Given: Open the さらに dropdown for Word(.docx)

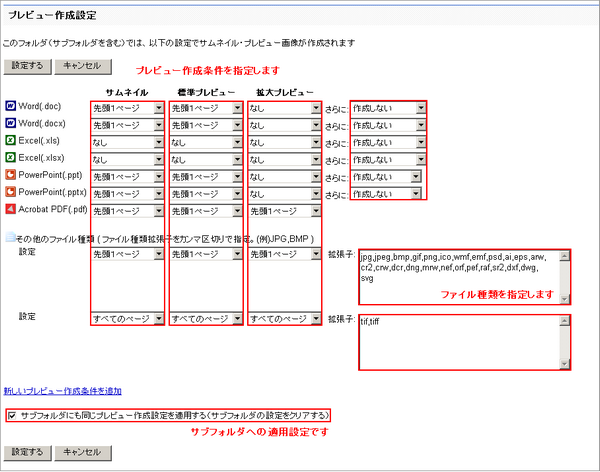Looking at the screenshot, I should (388, 125).
